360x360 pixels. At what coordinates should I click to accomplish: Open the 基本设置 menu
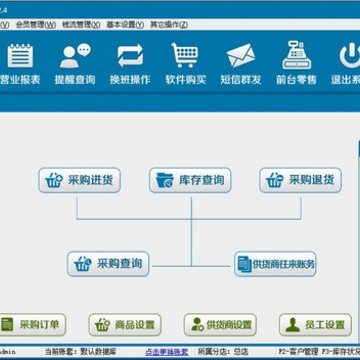(125, 25)
